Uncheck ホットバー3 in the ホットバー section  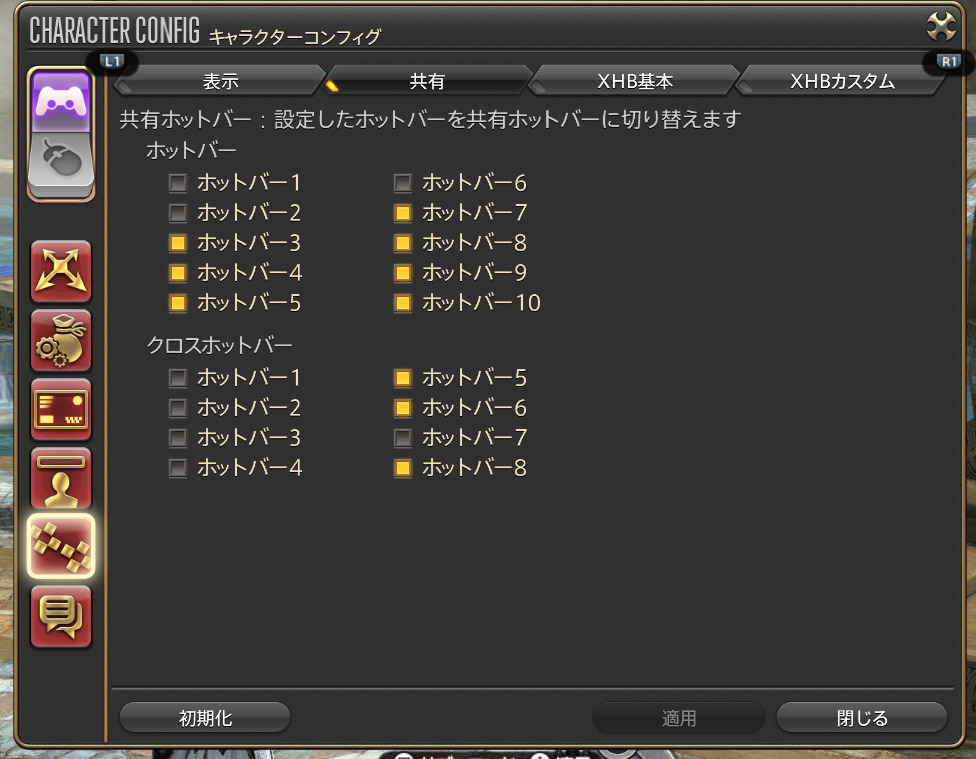click(178, 243)
